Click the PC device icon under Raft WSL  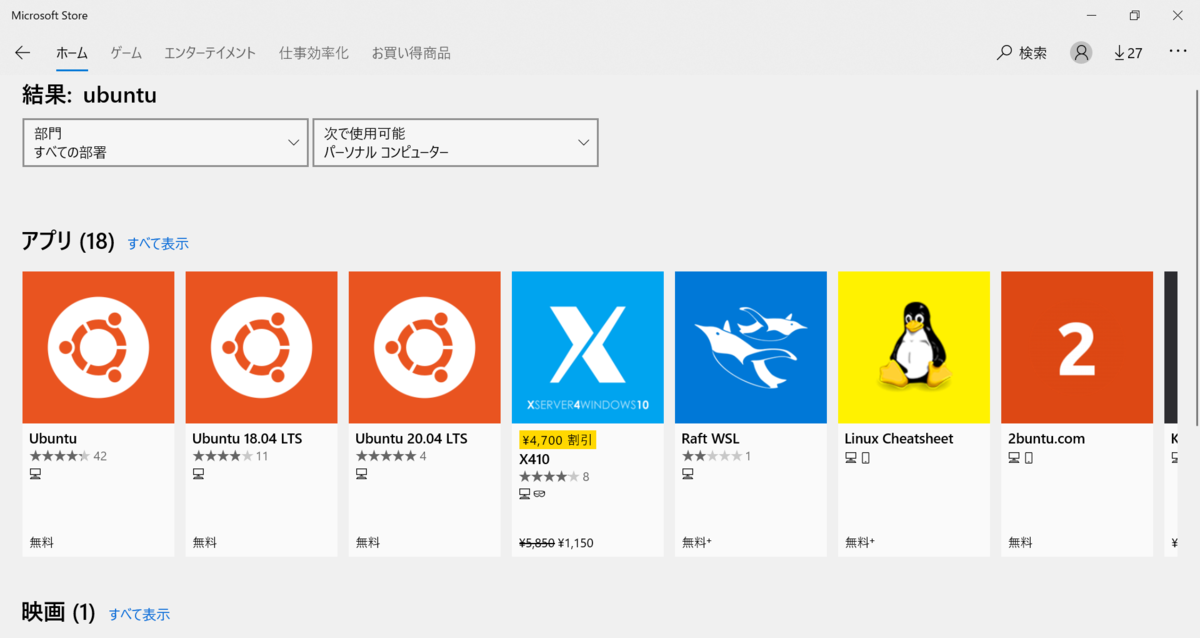pos(687,474)
